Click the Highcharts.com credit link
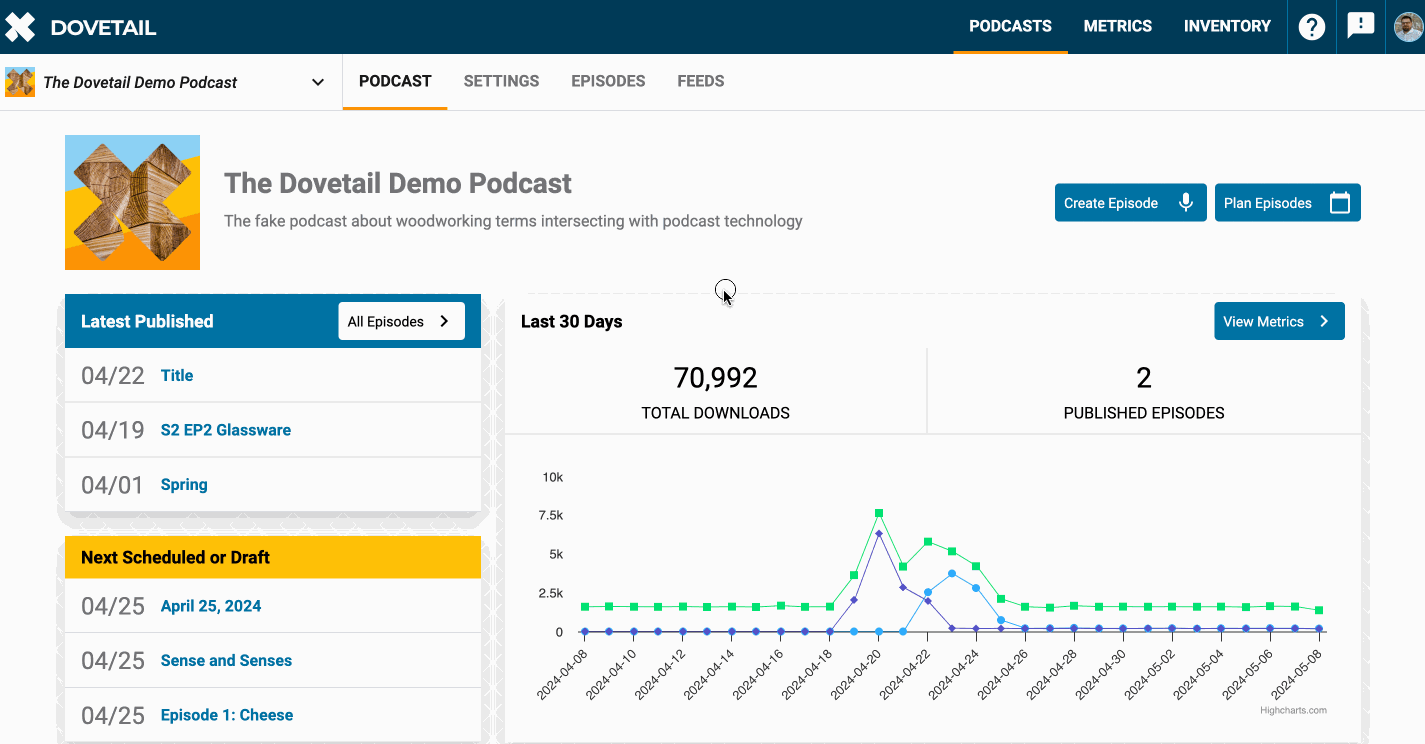This screenshot has width=1425, height=744. click(x=1293, y=710)
